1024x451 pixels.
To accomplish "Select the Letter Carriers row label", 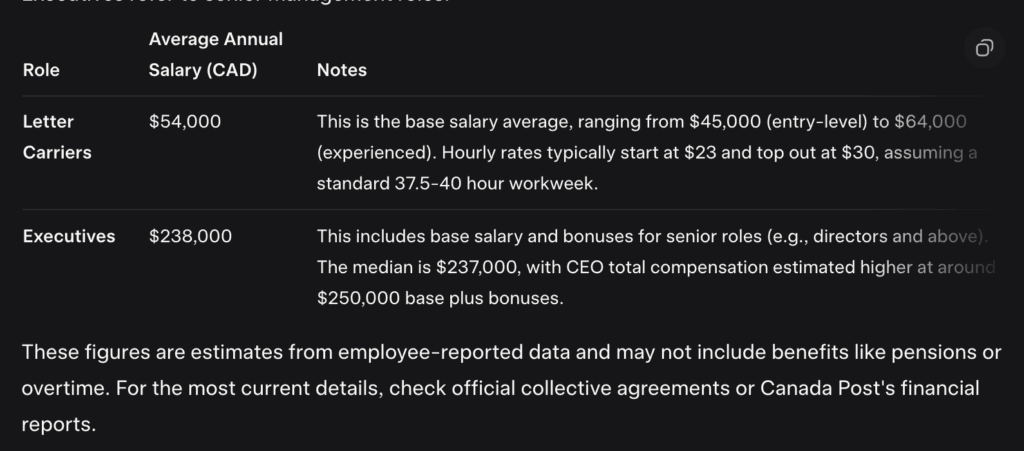I will pos(57,137).
